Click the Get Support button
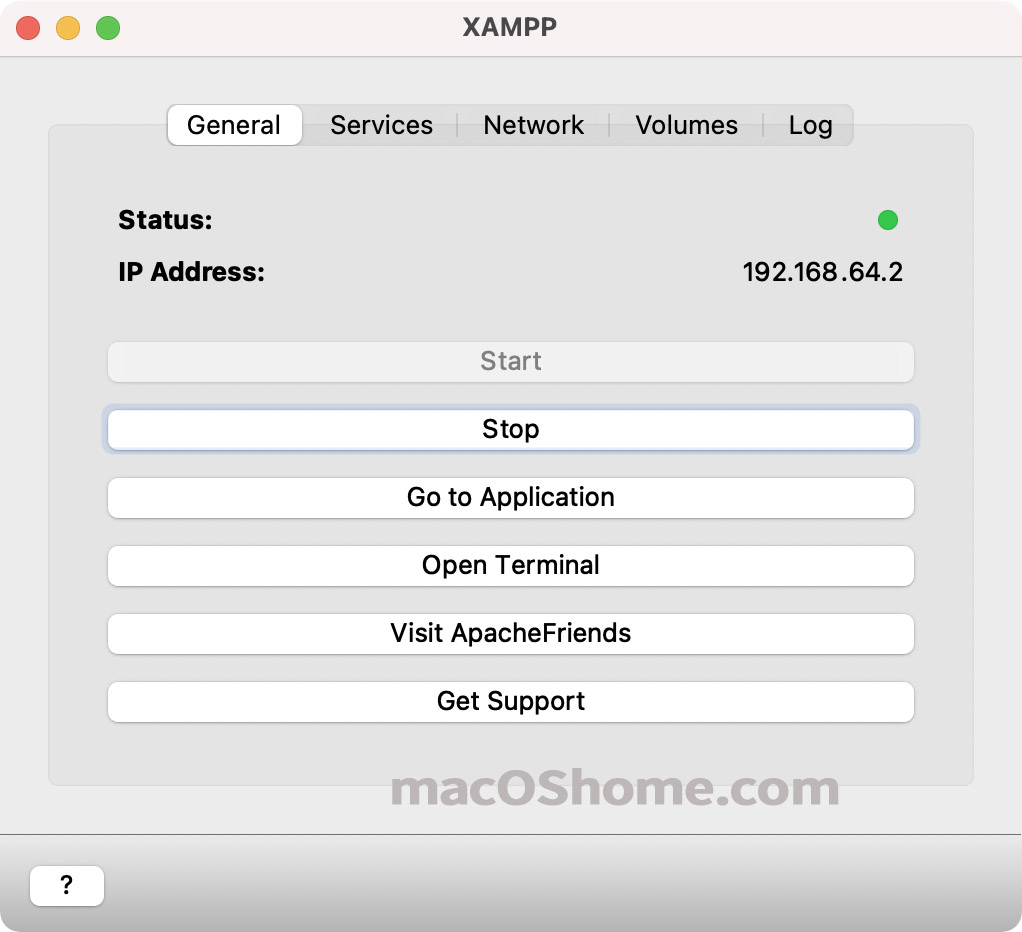1022x932 pixels. pyautogui.click(x=510, y=702)
